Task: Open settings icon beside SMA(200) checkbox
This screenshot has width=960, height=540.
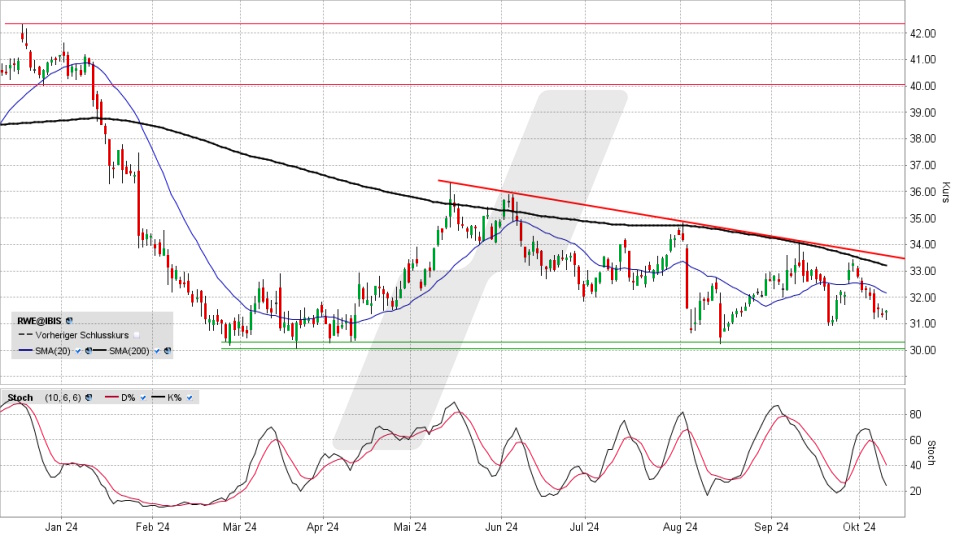Action: [167, 351]
